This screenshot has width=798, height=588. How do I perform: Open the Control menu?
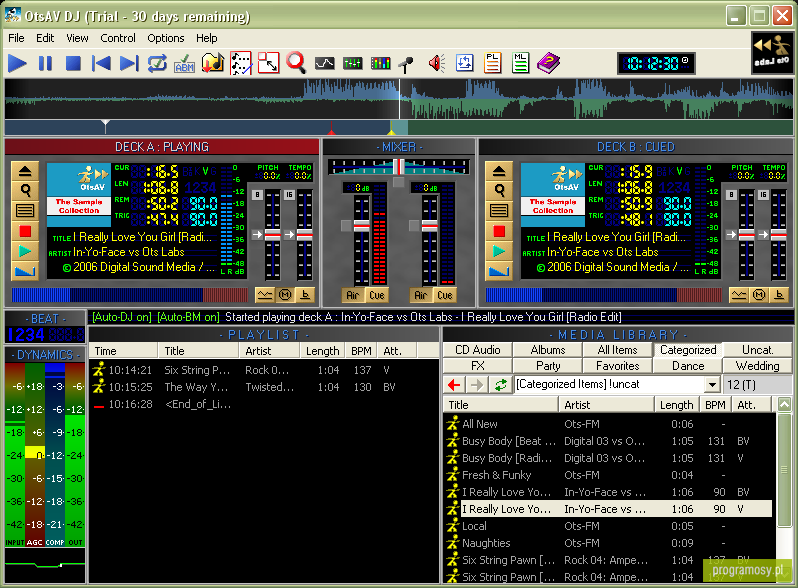[x=118, y=38]
